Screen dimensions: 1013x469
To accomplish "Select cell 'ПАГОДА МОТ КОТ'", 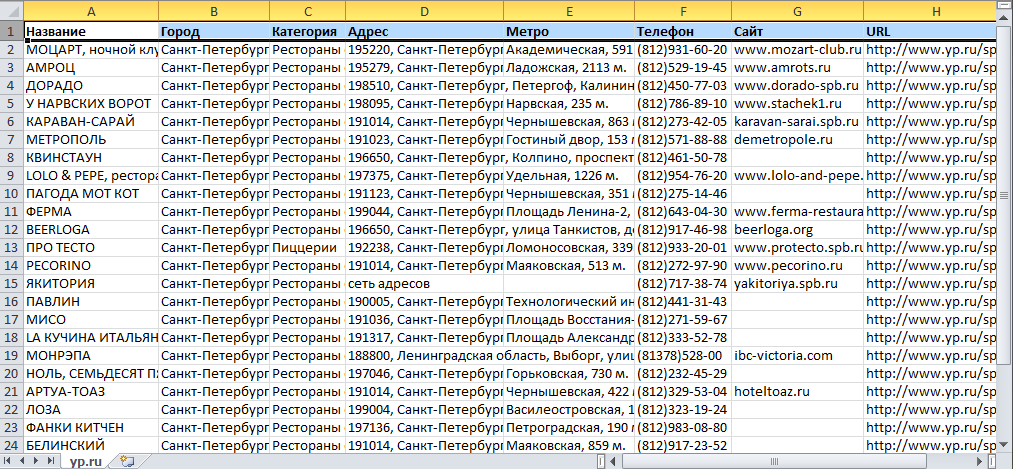I will pyautogui.click(x=91, y=194).
